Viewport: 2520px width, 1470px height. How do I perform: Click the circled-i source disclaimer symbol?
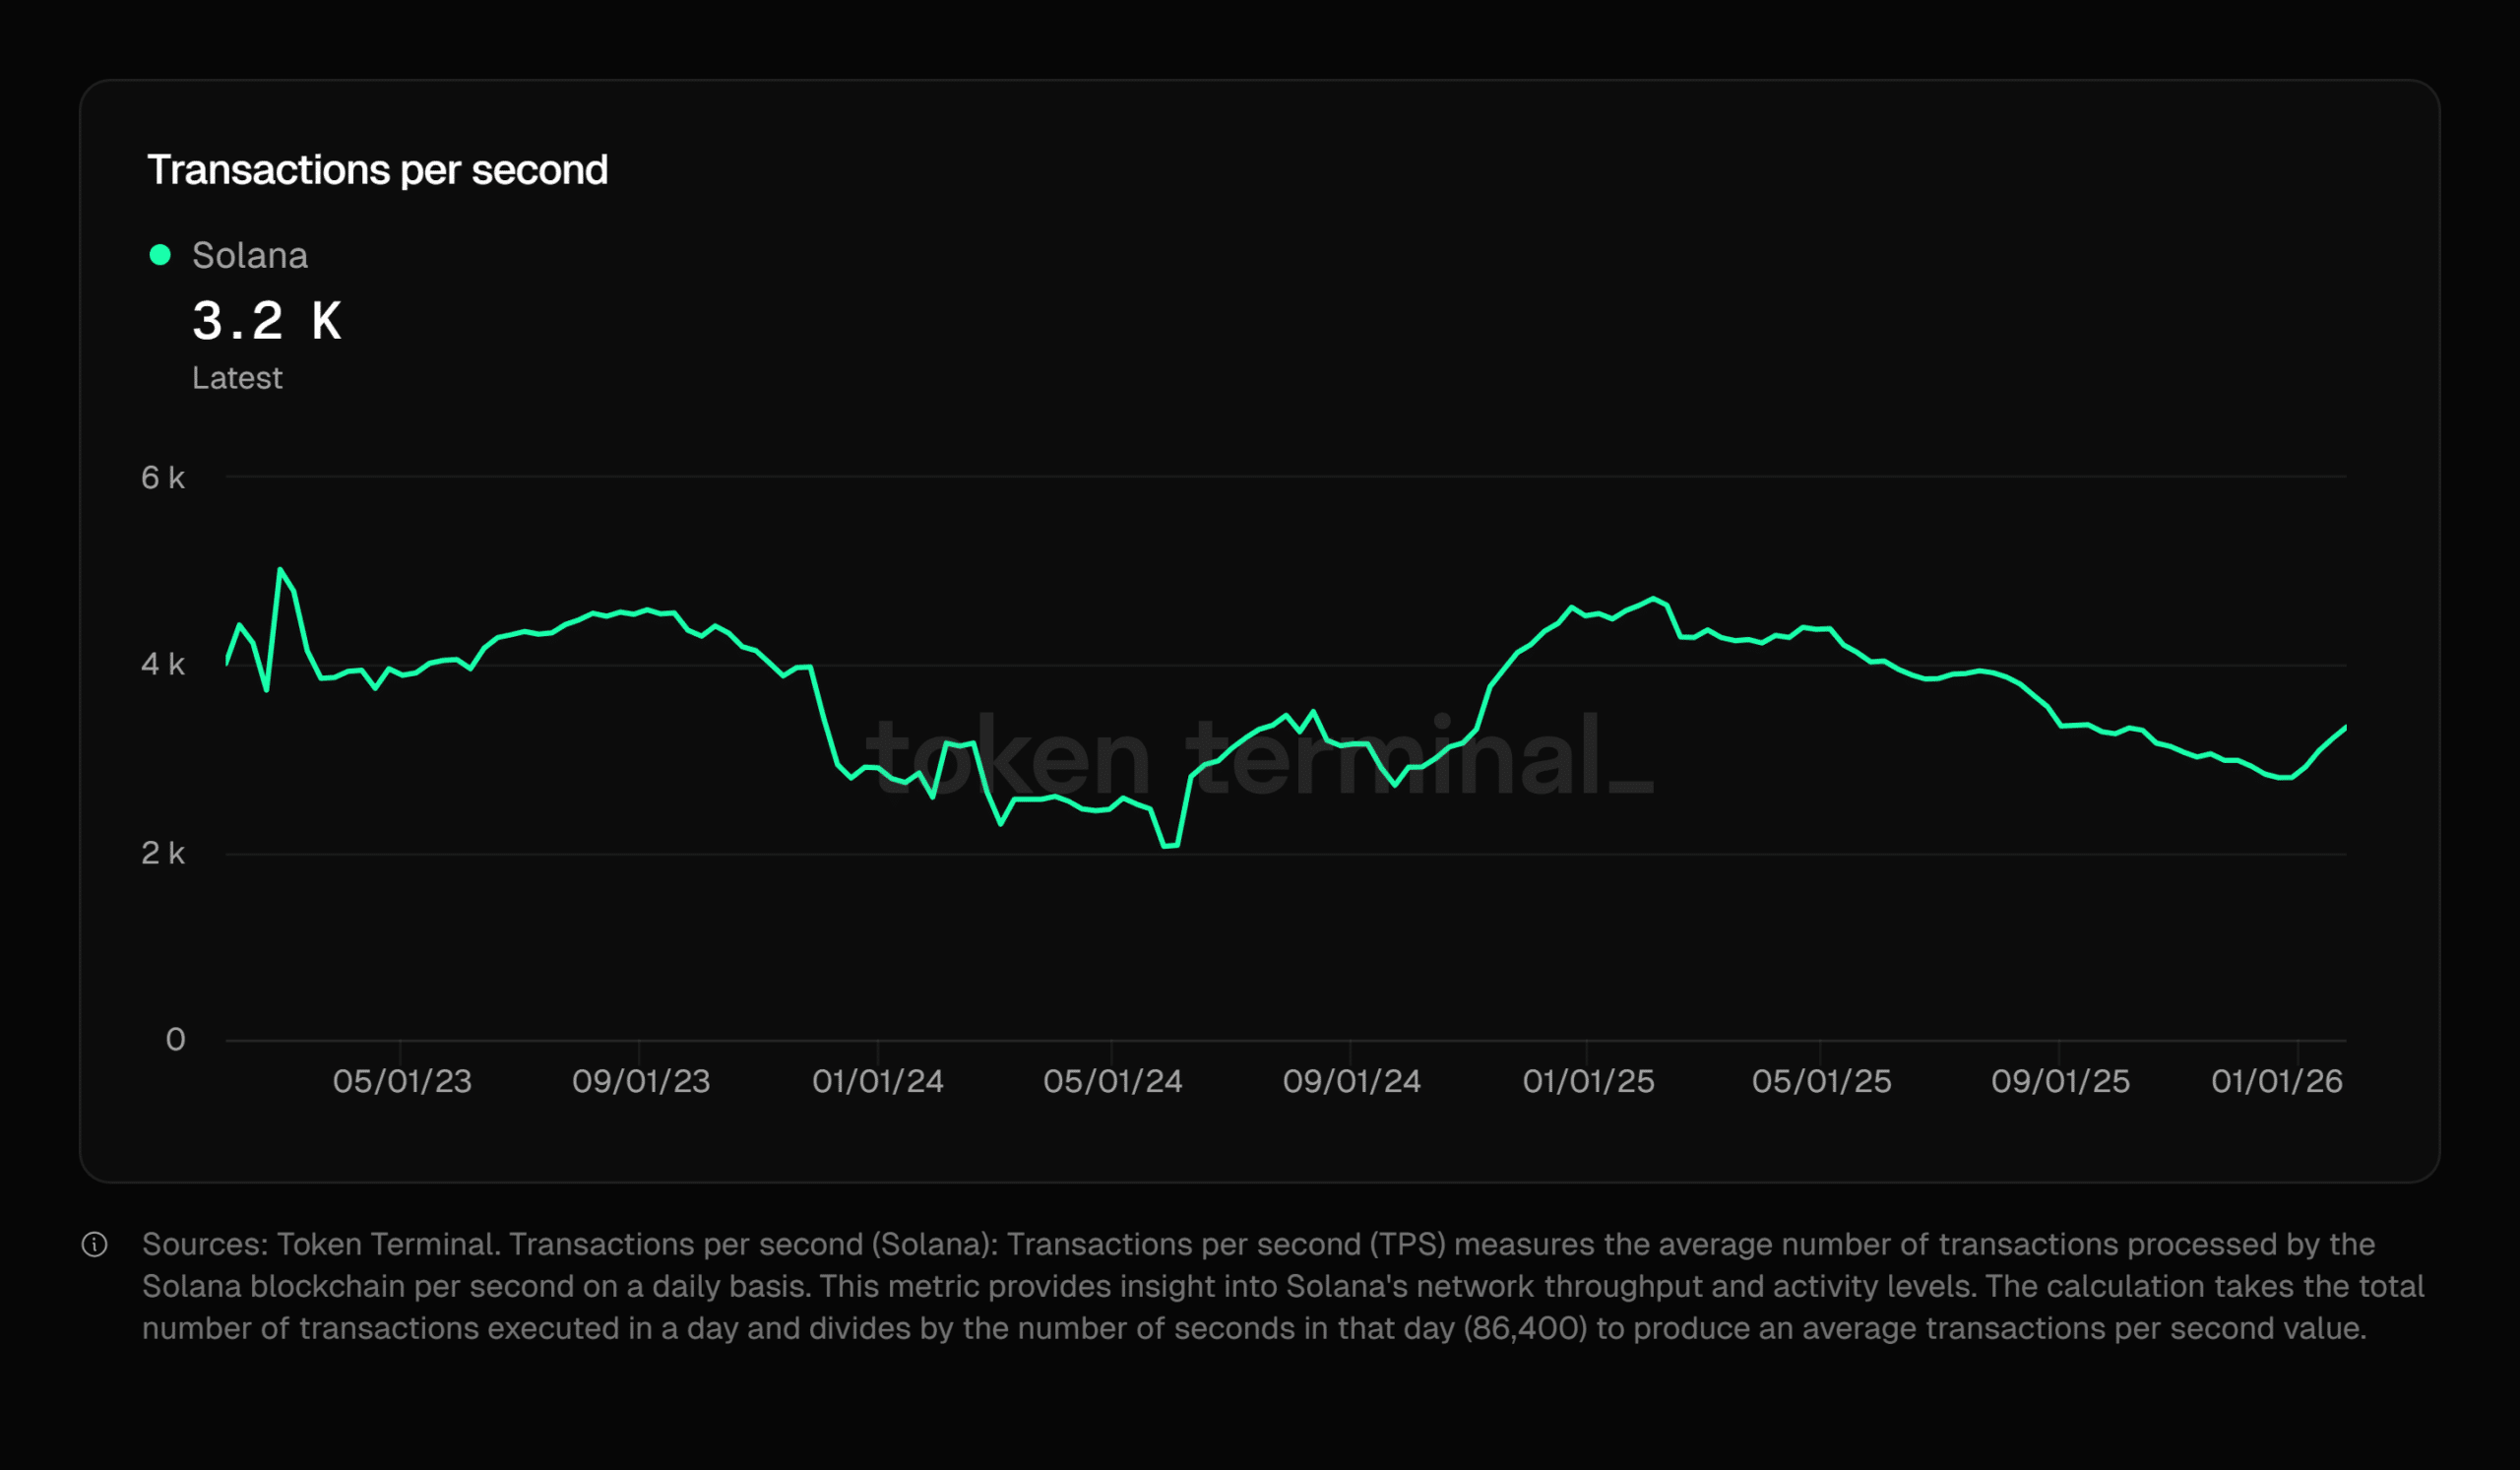[x=95, y=1246]
